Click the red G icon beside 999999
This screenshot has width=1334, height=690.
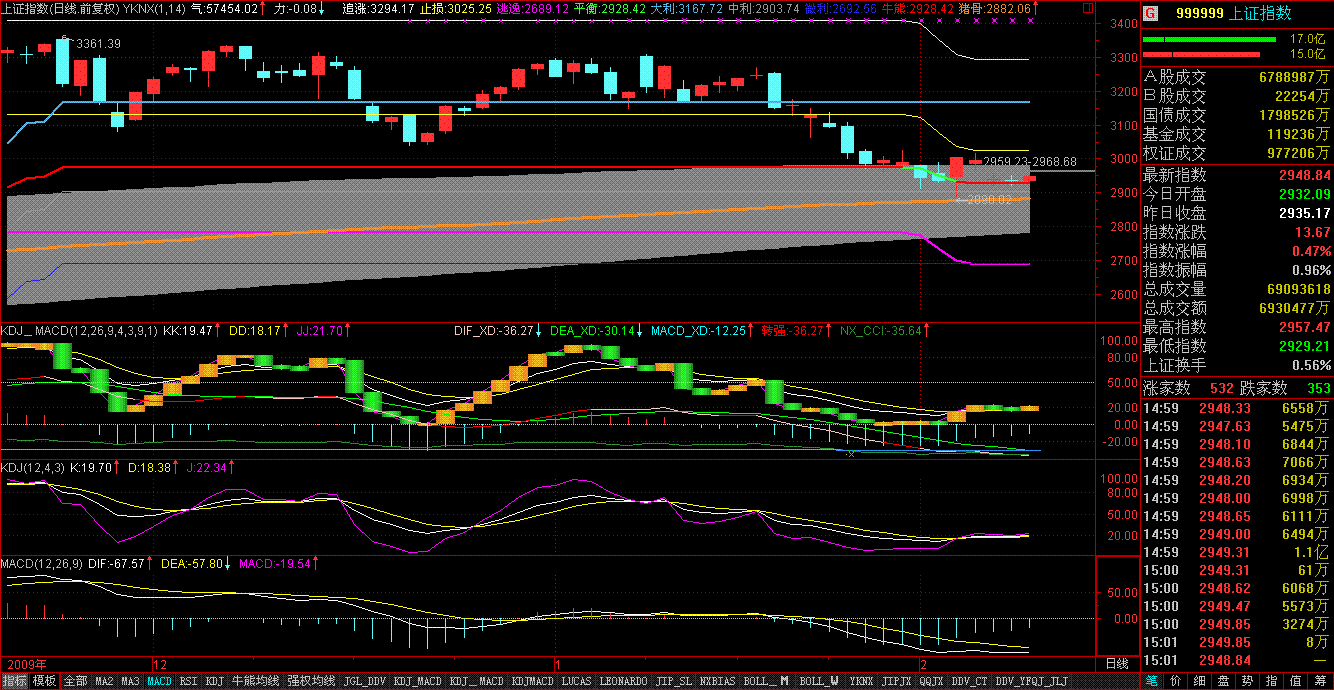click(x=1151, y=14)
